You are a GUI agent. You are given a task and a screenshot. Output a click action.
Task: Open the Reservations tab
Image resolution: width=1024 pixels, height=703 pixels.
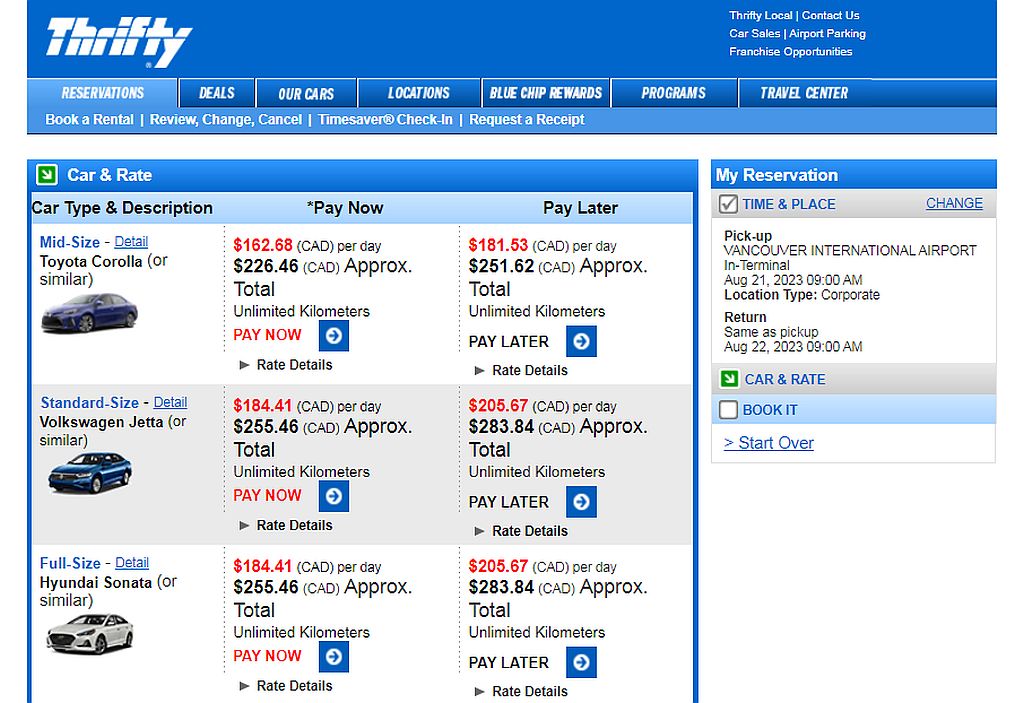point(103,93)
